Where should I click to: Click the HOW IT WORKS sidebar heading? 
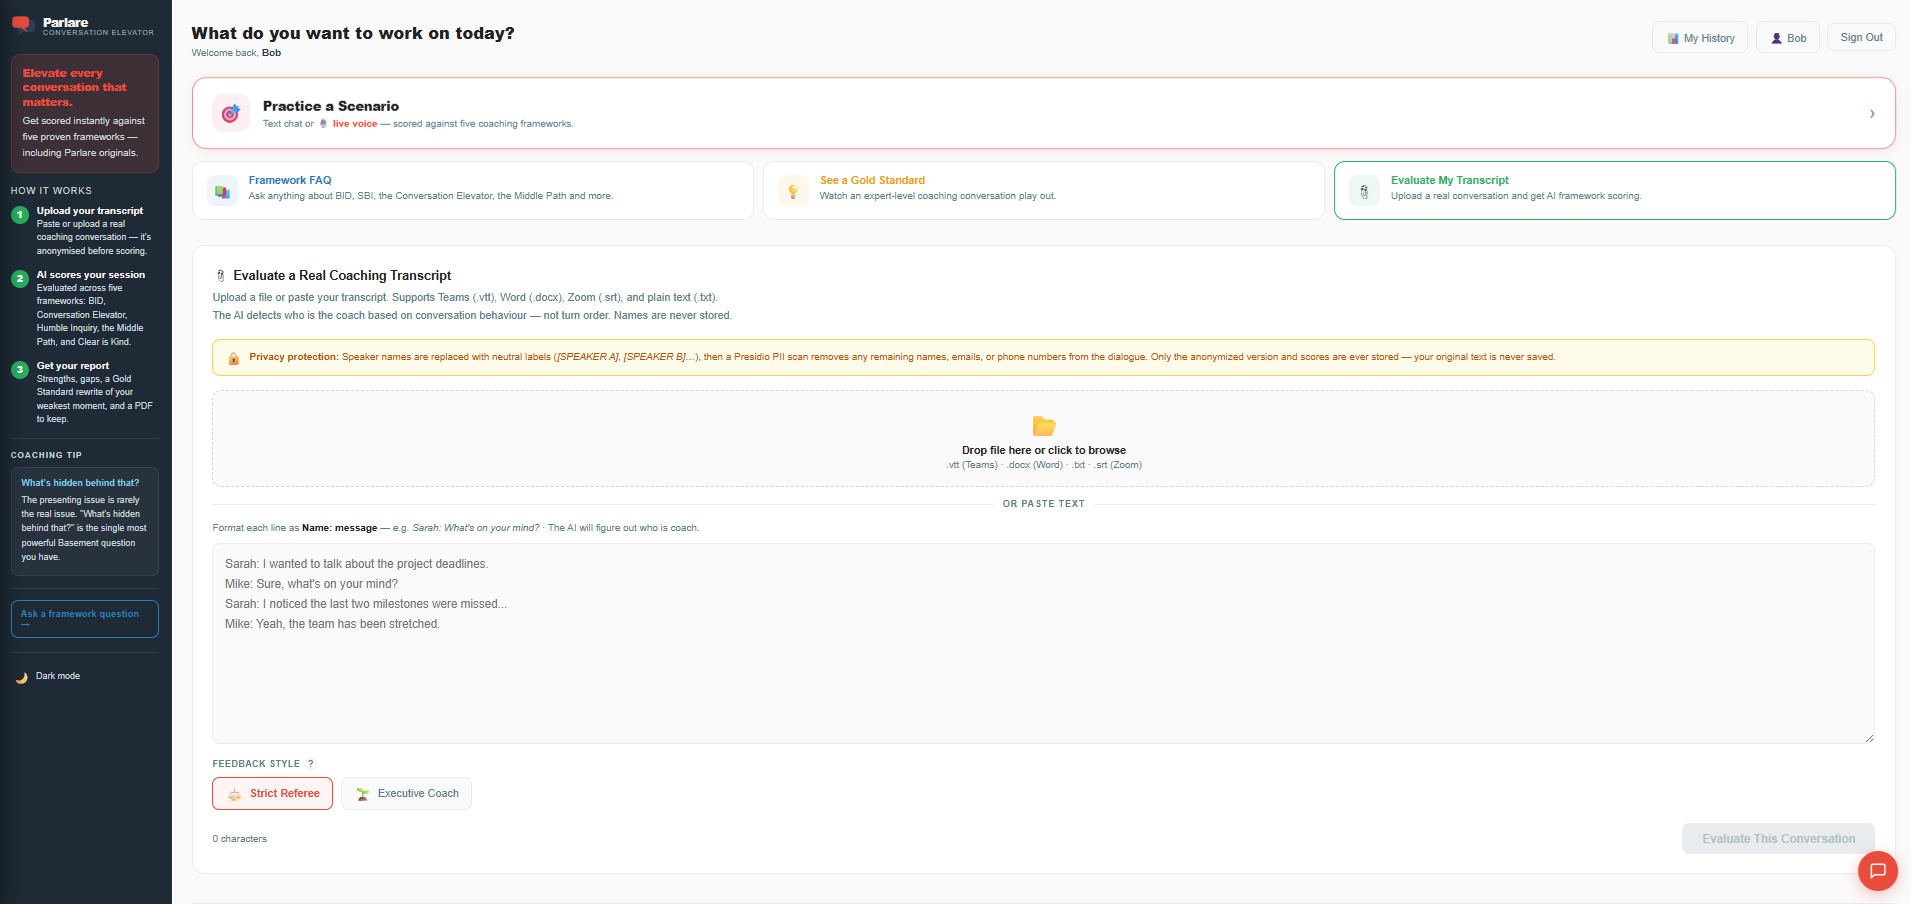51,191
